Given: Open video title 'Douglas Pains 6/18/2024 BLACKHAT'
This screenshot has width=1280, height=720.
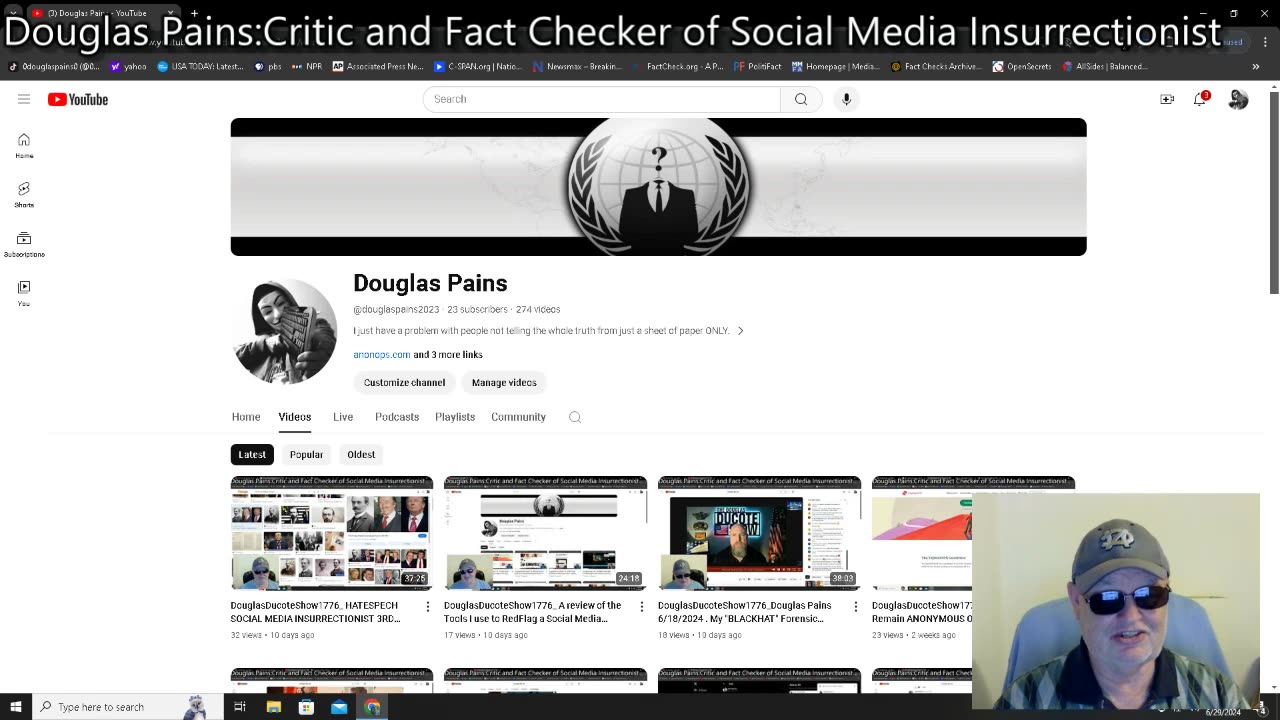Looking at the screenshot, I should coord(745,612).
